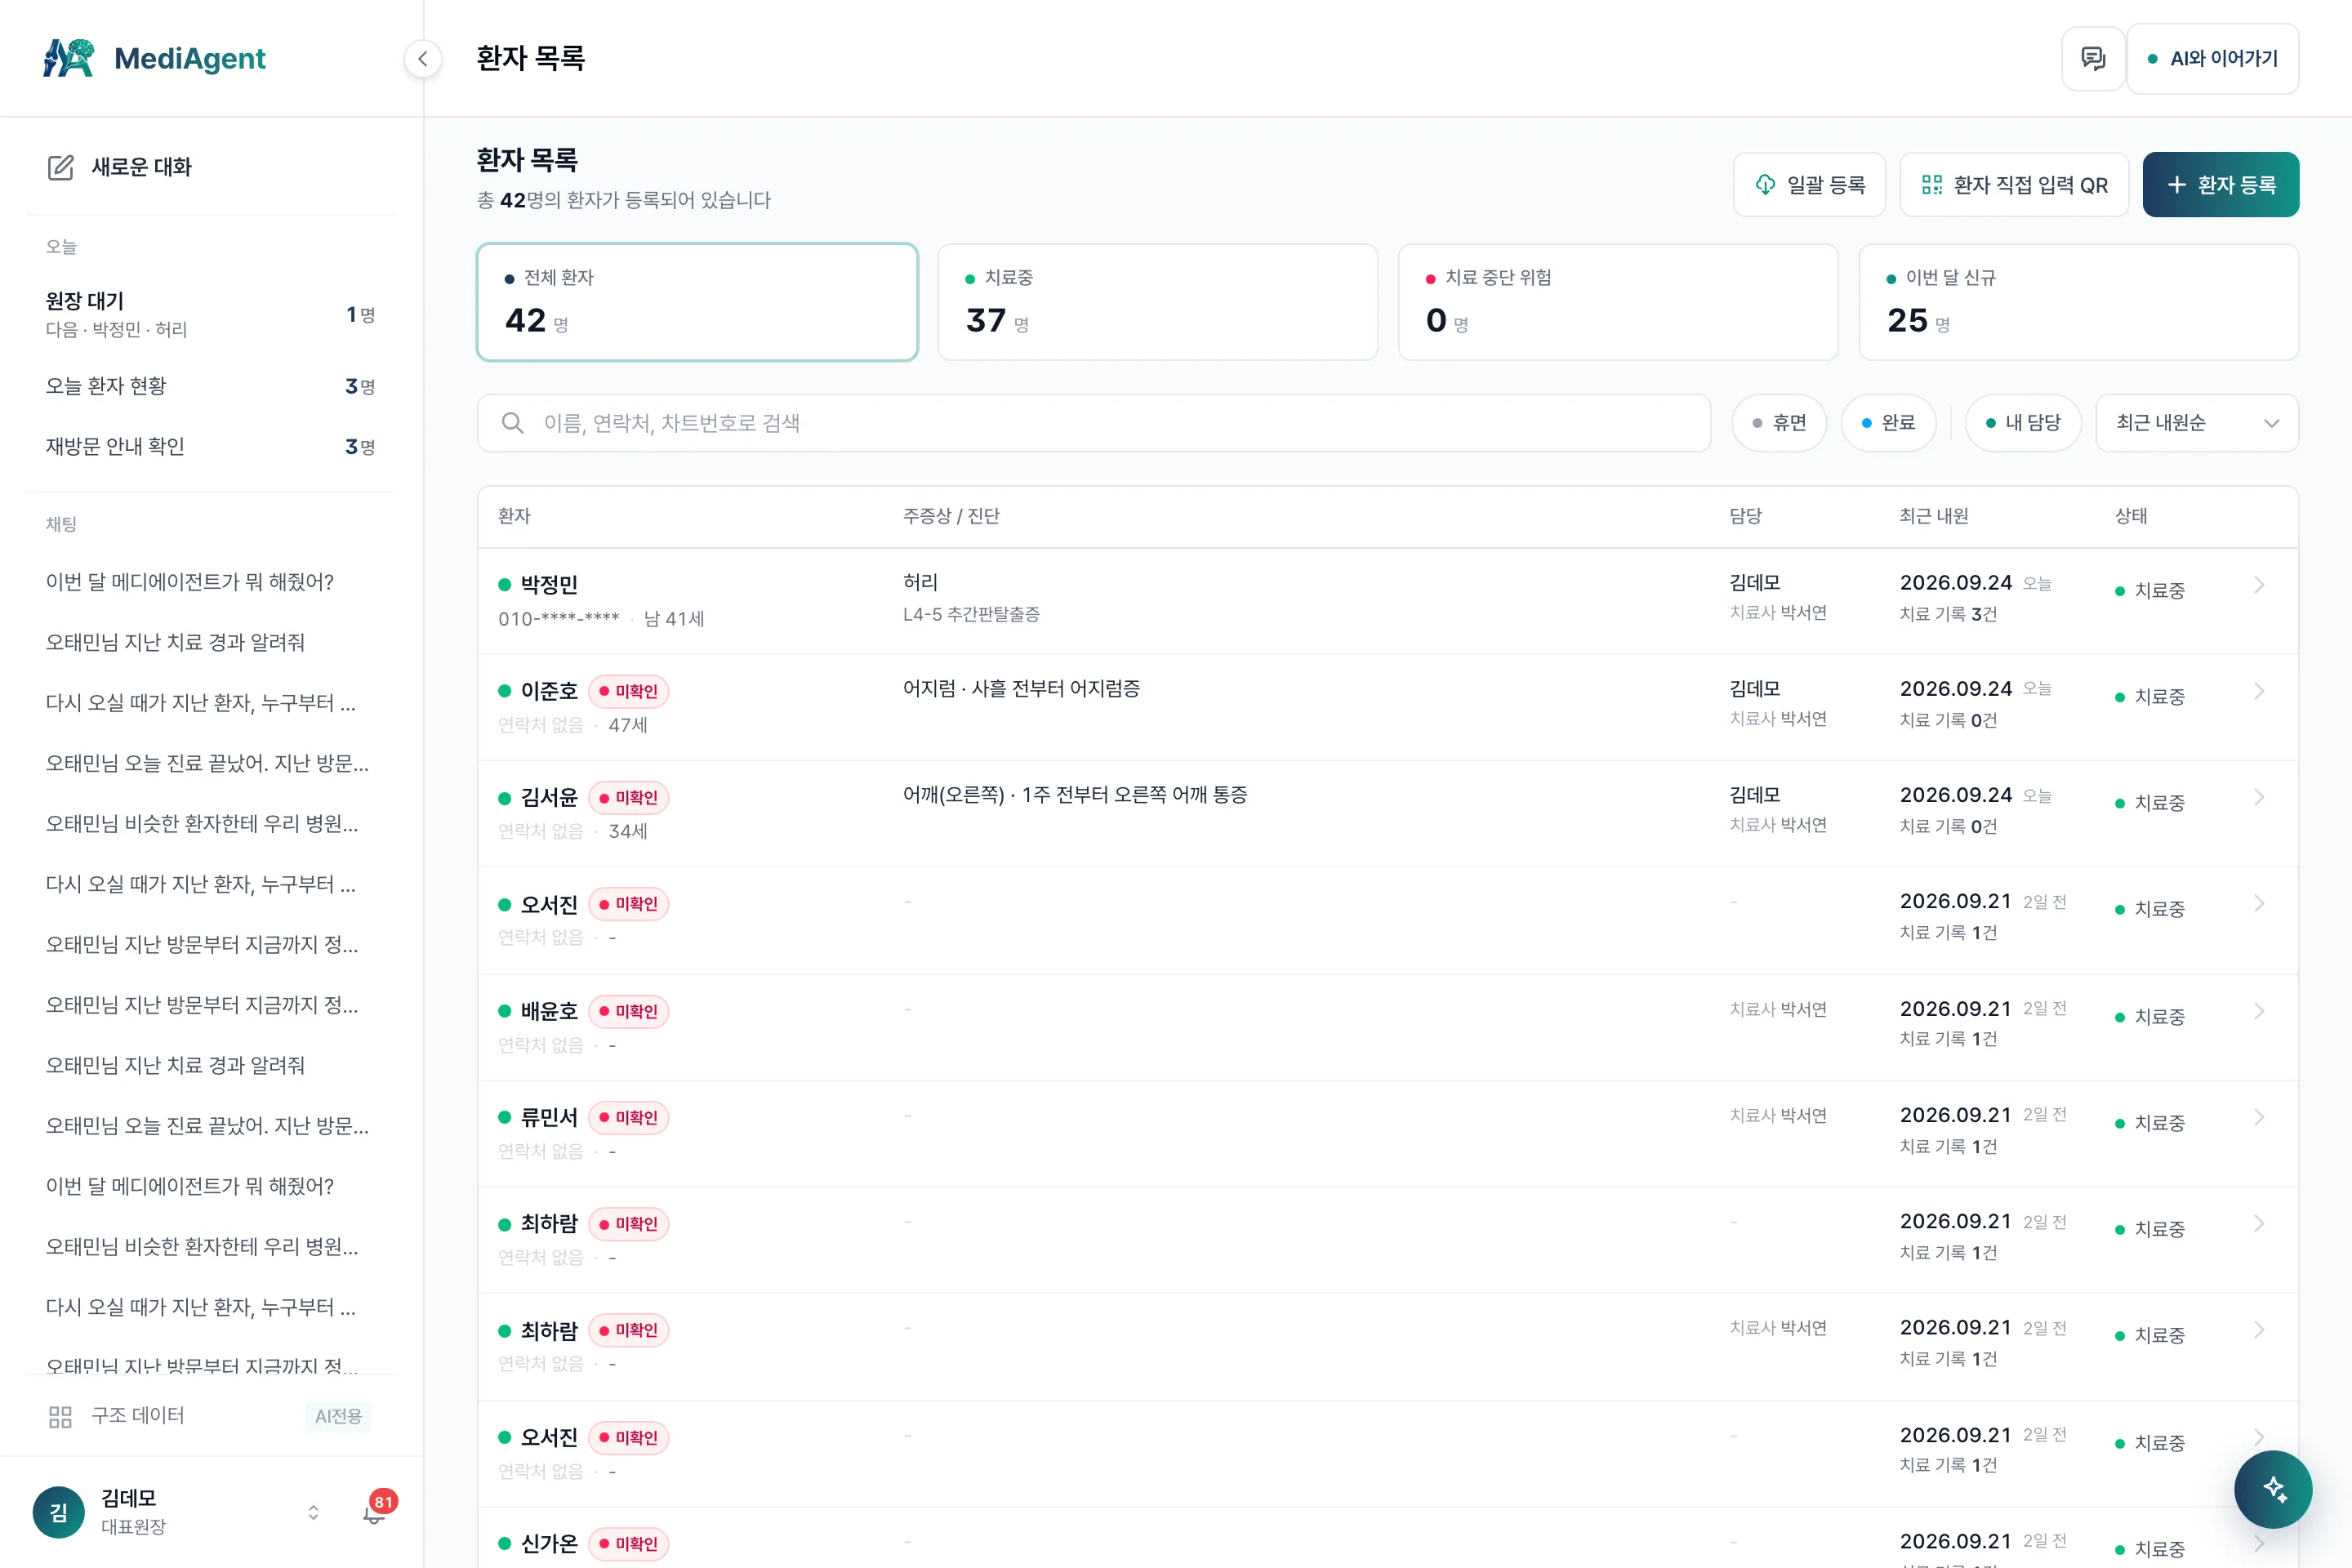Click 상태 column header
The image size is (2352, 1568).
coord(2131,516)
